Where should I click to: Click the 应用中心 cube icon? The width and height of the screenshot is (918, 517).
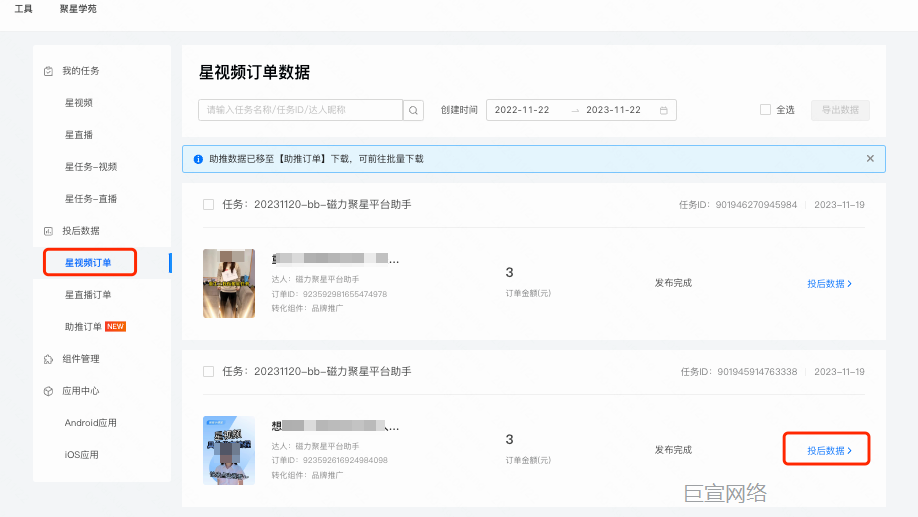[x=49, y=391]
